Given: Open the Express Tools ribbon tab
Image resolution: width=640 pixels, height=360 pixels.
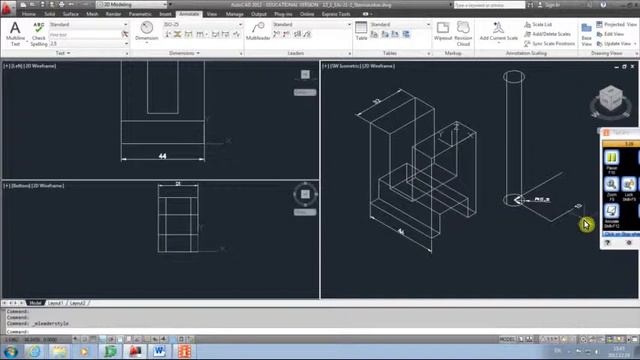Looking at the screenshot, I should (x=336, y=14).
